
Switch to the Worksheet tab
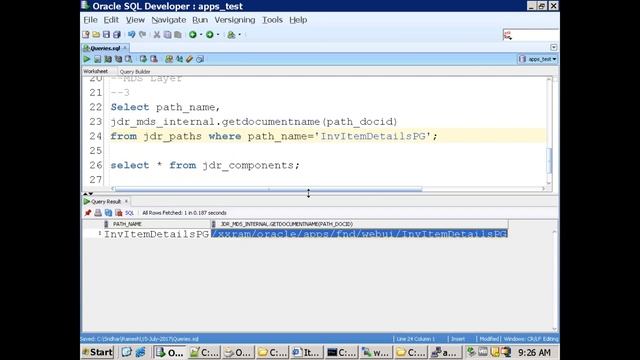point(96,71)
